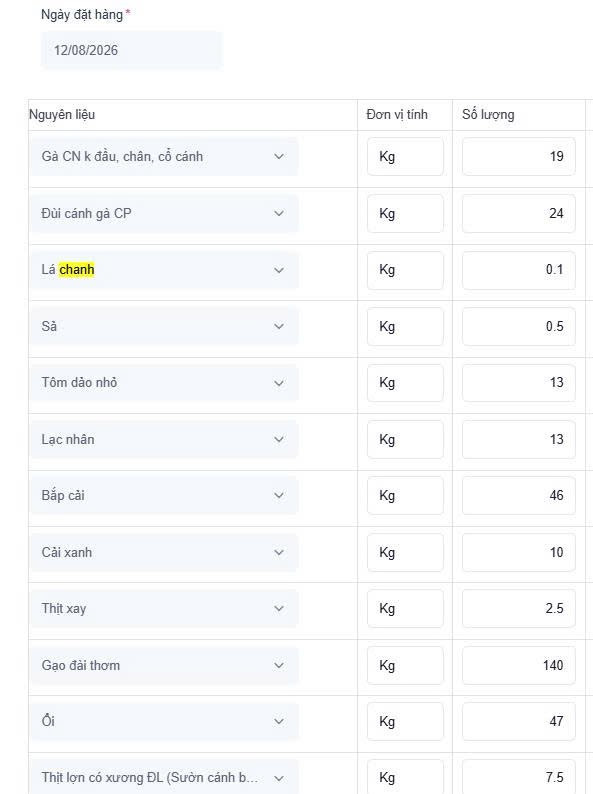Expand the Bắp cải dropdown

click(x=164, y=495)
